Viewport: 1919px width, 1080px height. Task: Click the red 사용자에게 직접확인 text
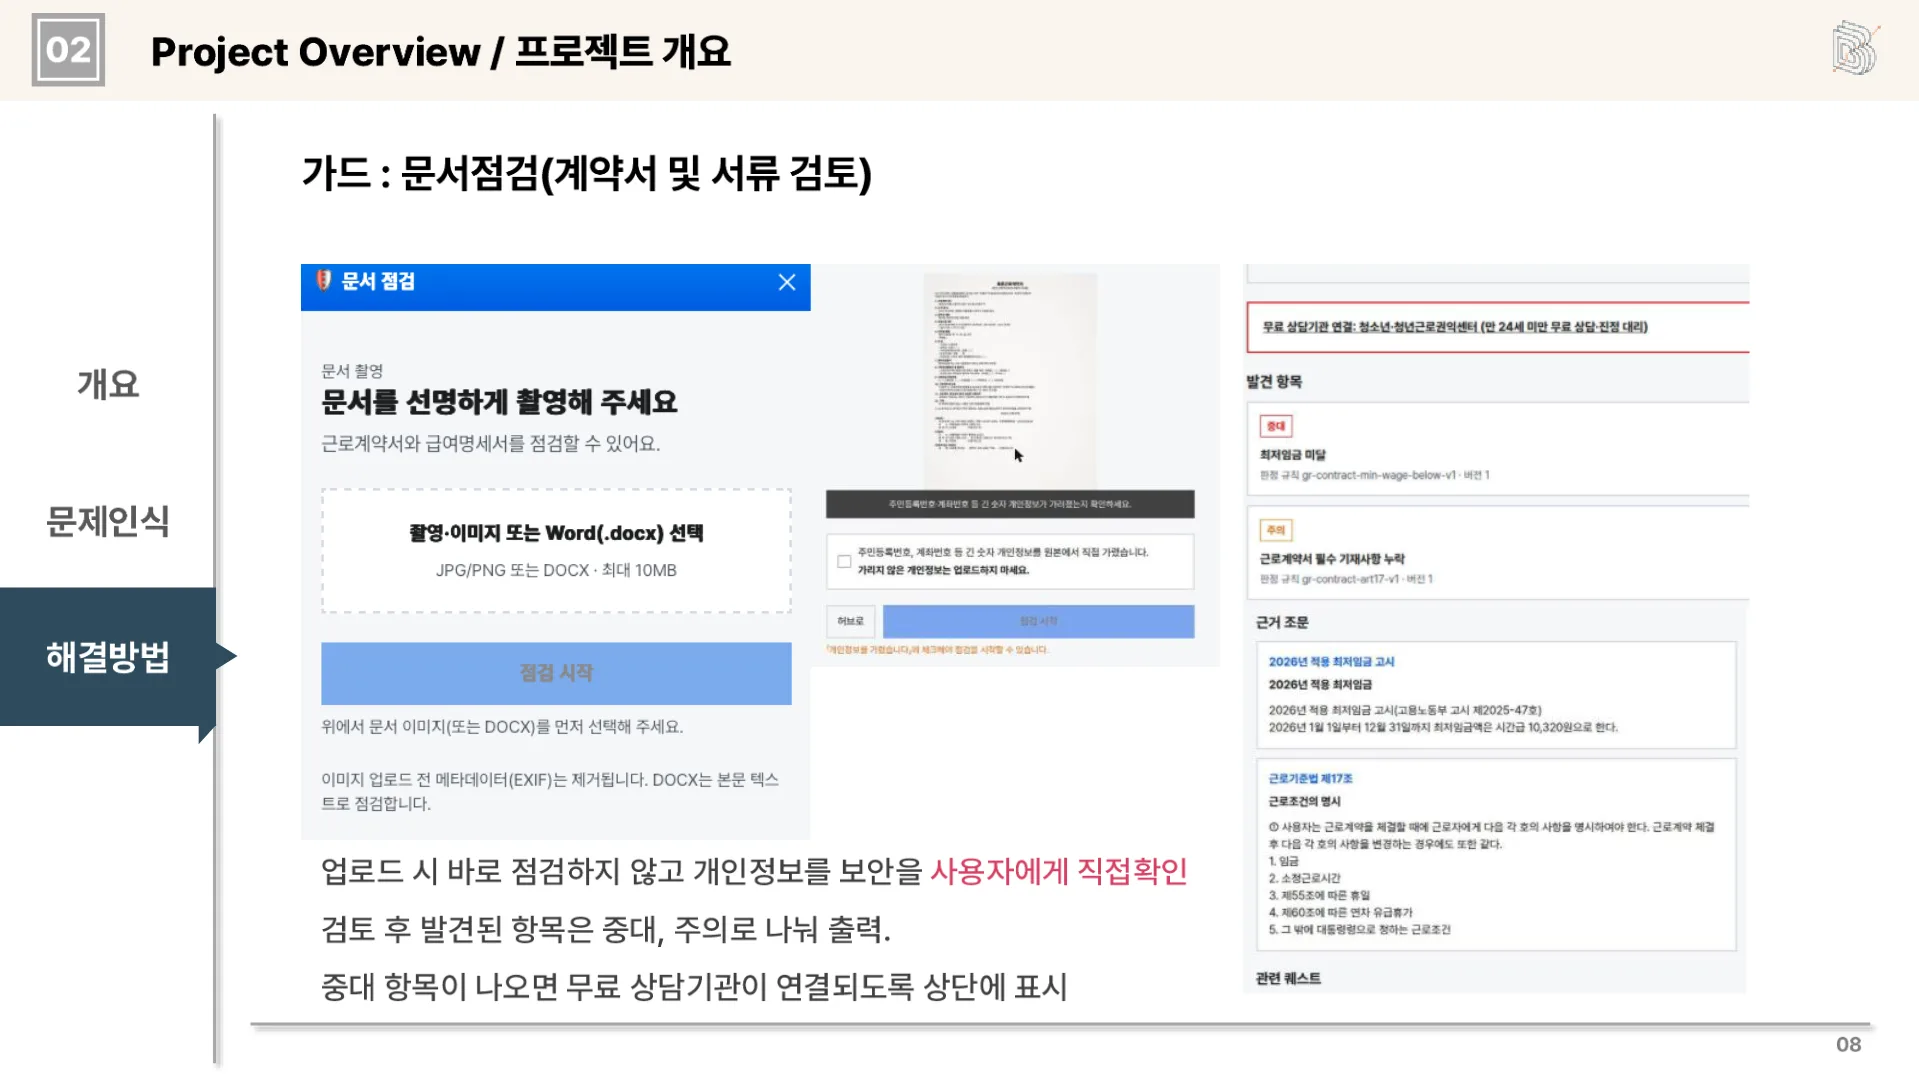1058,871
